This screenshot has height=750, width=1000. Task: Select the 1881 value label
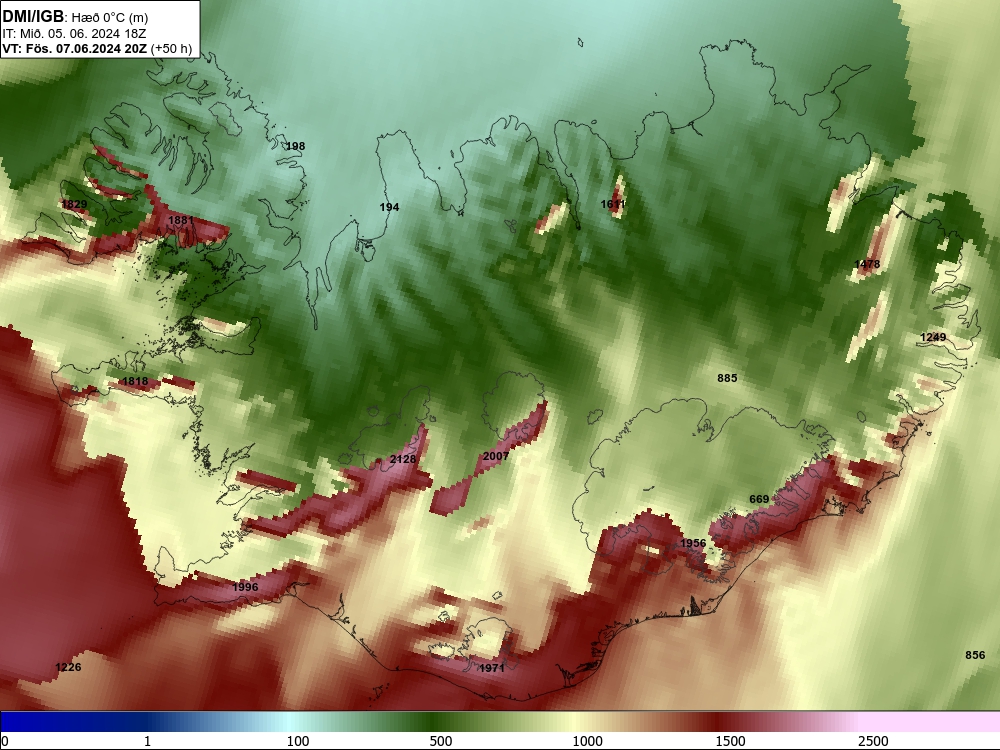[x=180, y=220]
